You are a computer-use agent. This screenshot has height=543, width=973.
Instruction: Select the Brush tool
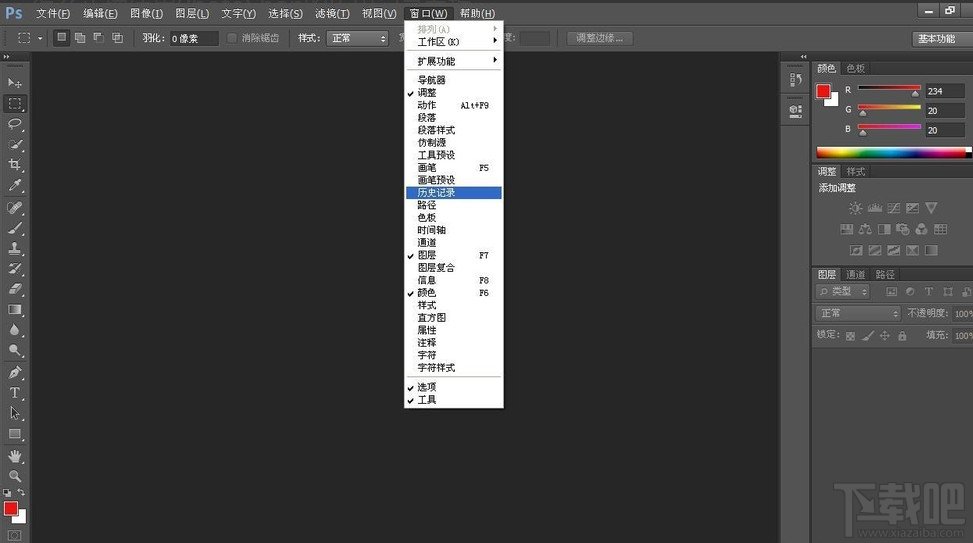coord(15,228)
